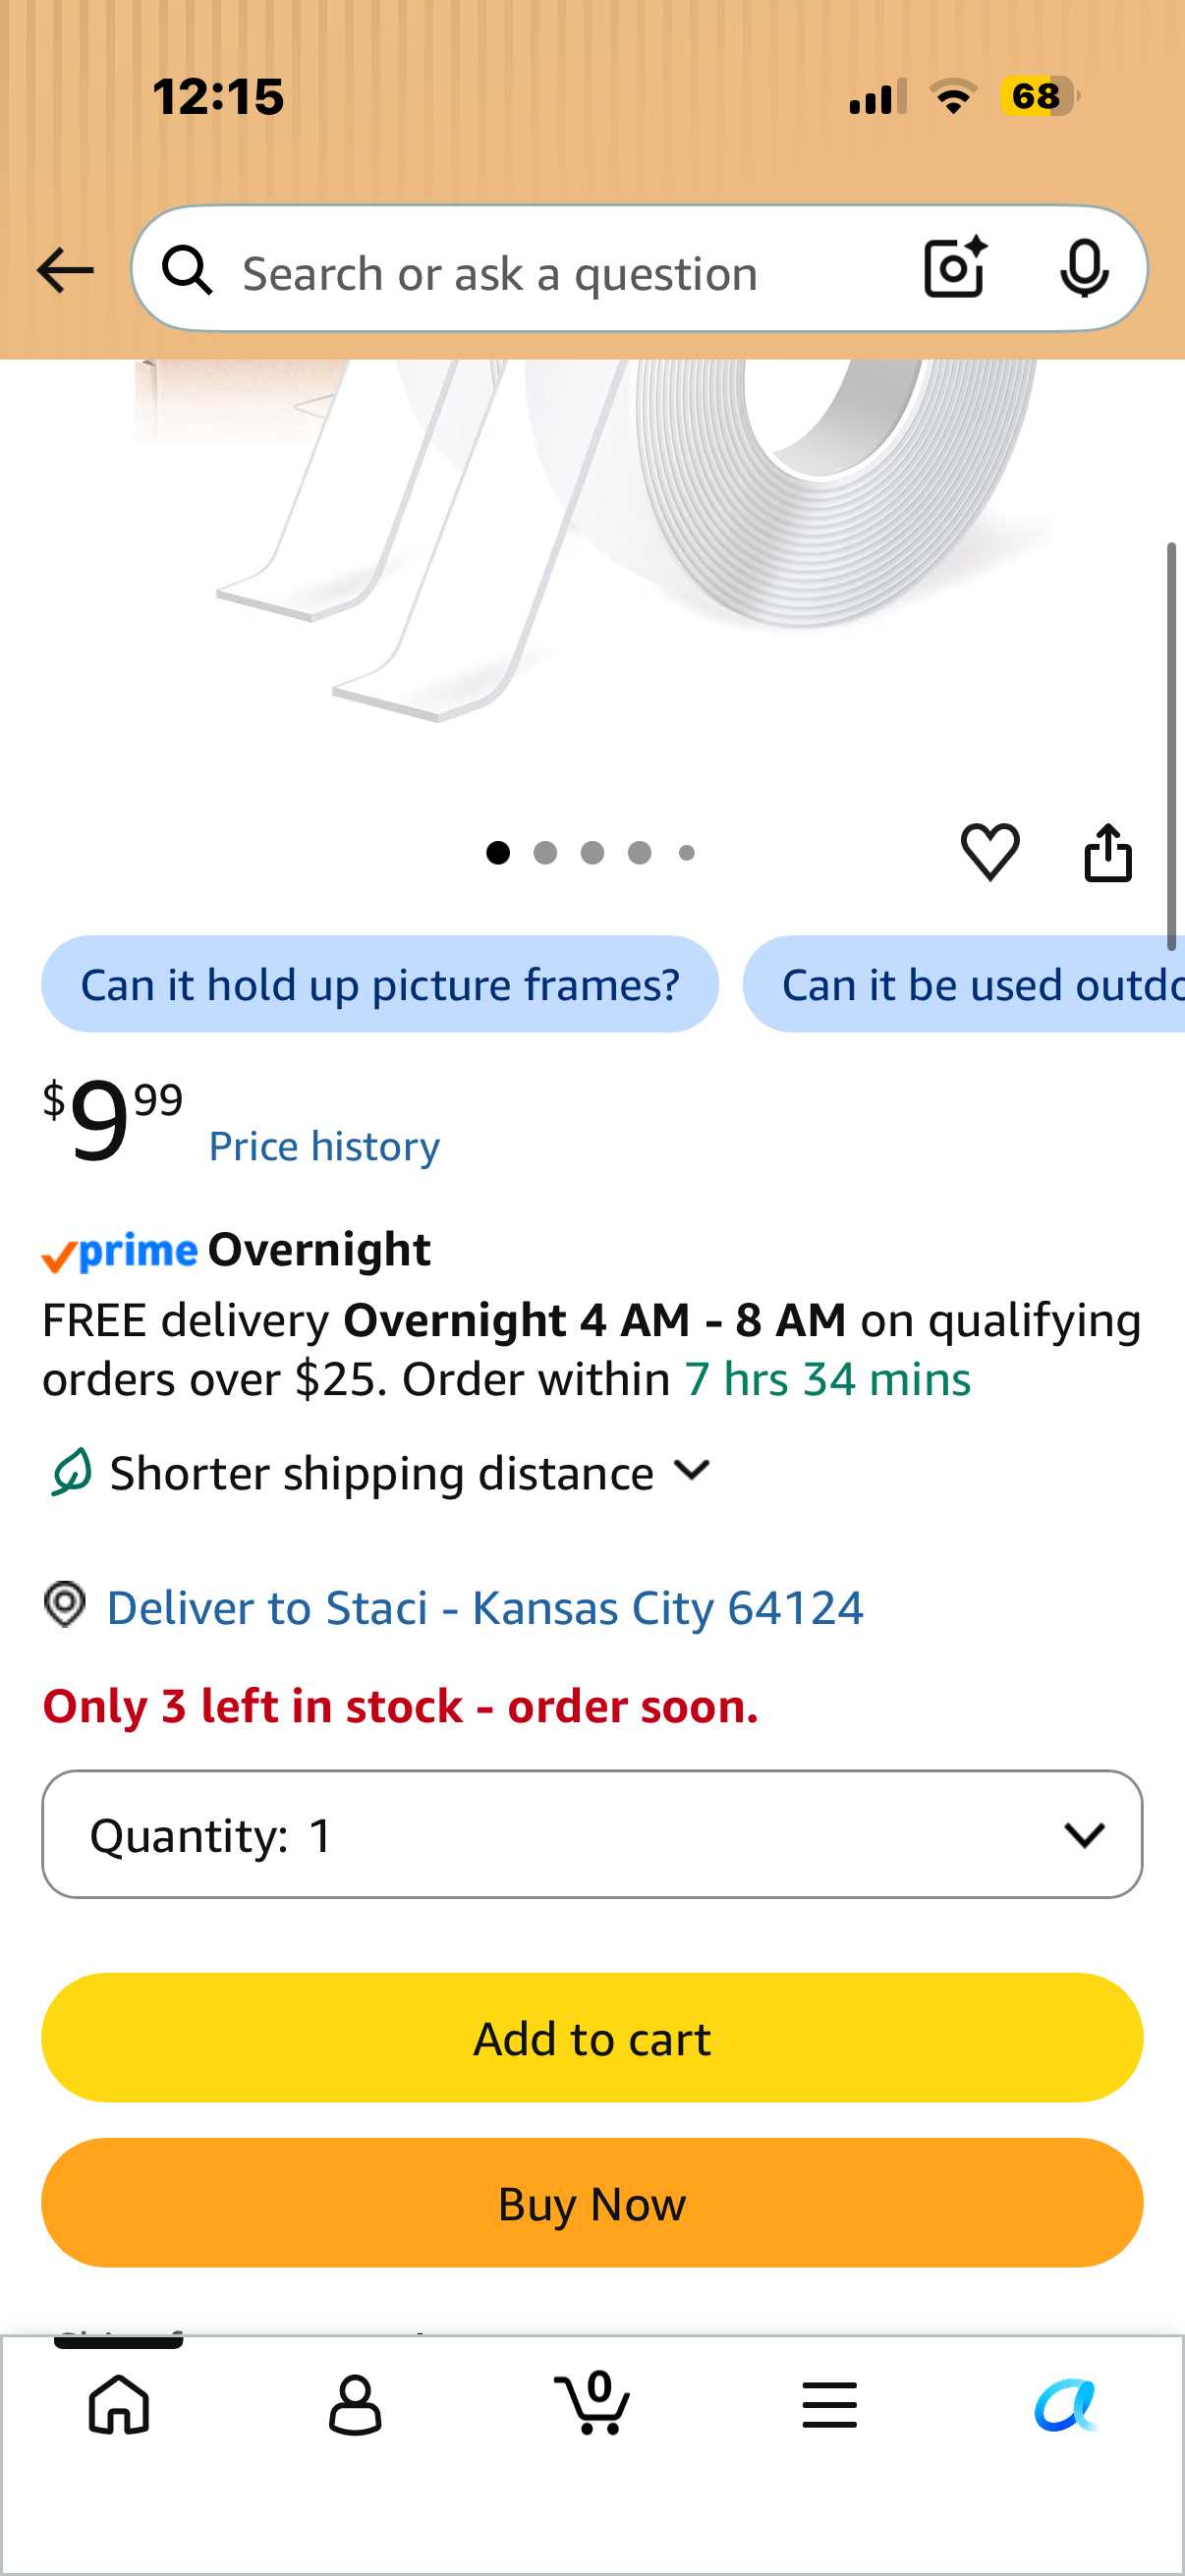Screen dimensions: 1185x2576
Task: Tap 'Can it be used outdoors' chip
Action: pyautogui.click(x=964, y=984)
